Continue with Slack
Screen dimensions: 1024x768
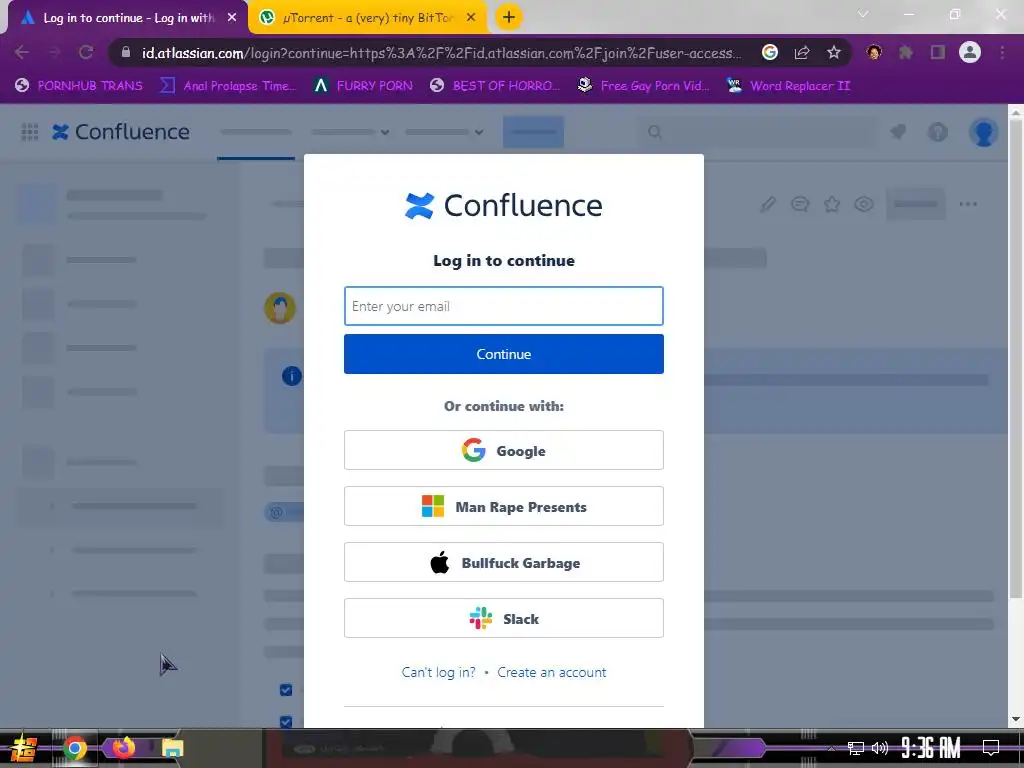[x=504, y=618]
